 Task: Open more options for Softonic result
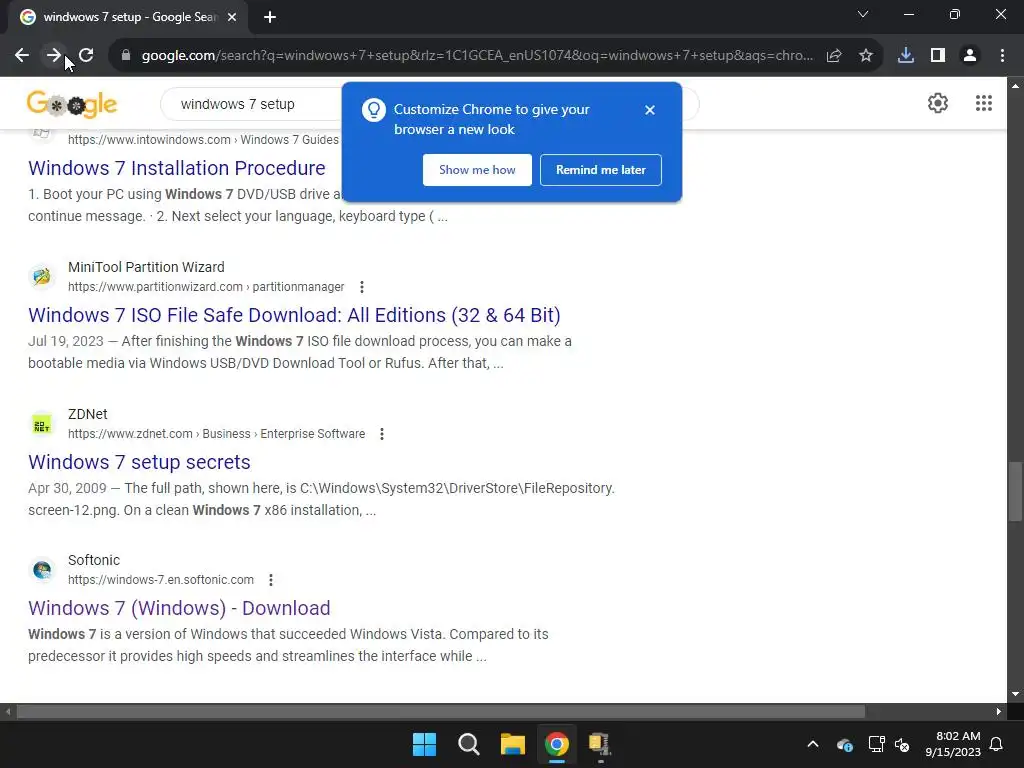pos(271,580)
